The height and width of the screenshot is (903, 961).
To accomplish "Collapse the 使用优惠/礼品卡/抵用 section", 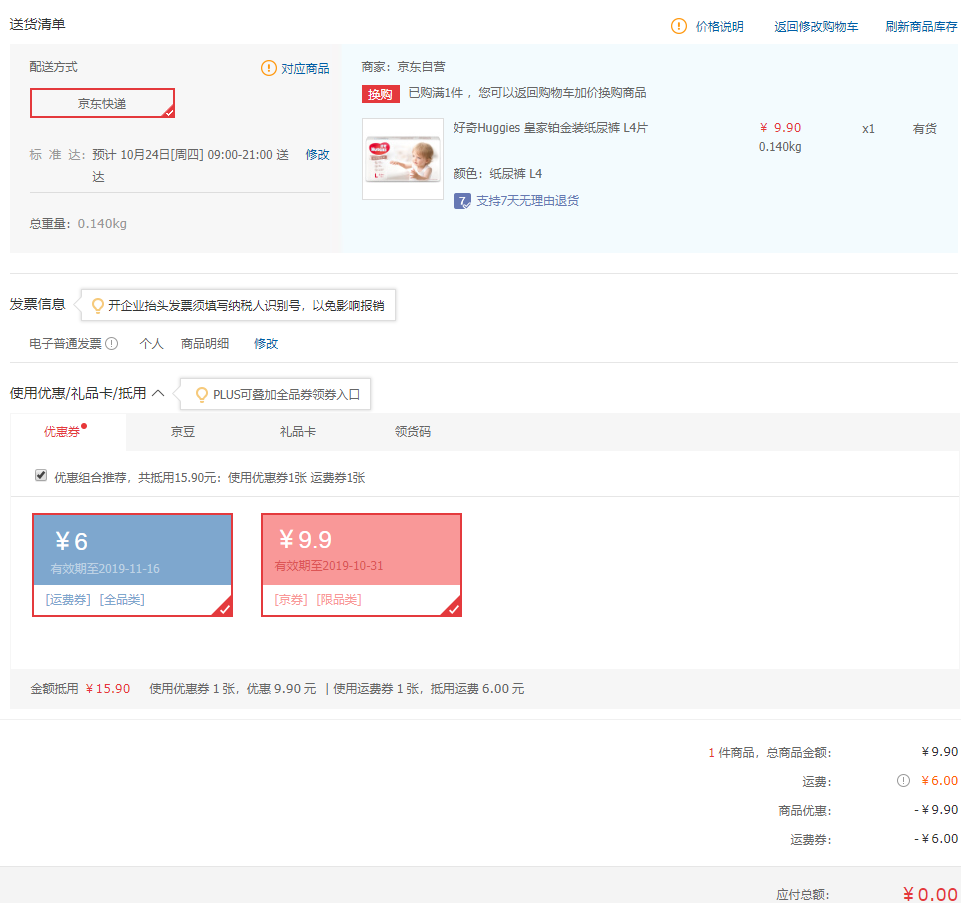I will pos(158,393).
